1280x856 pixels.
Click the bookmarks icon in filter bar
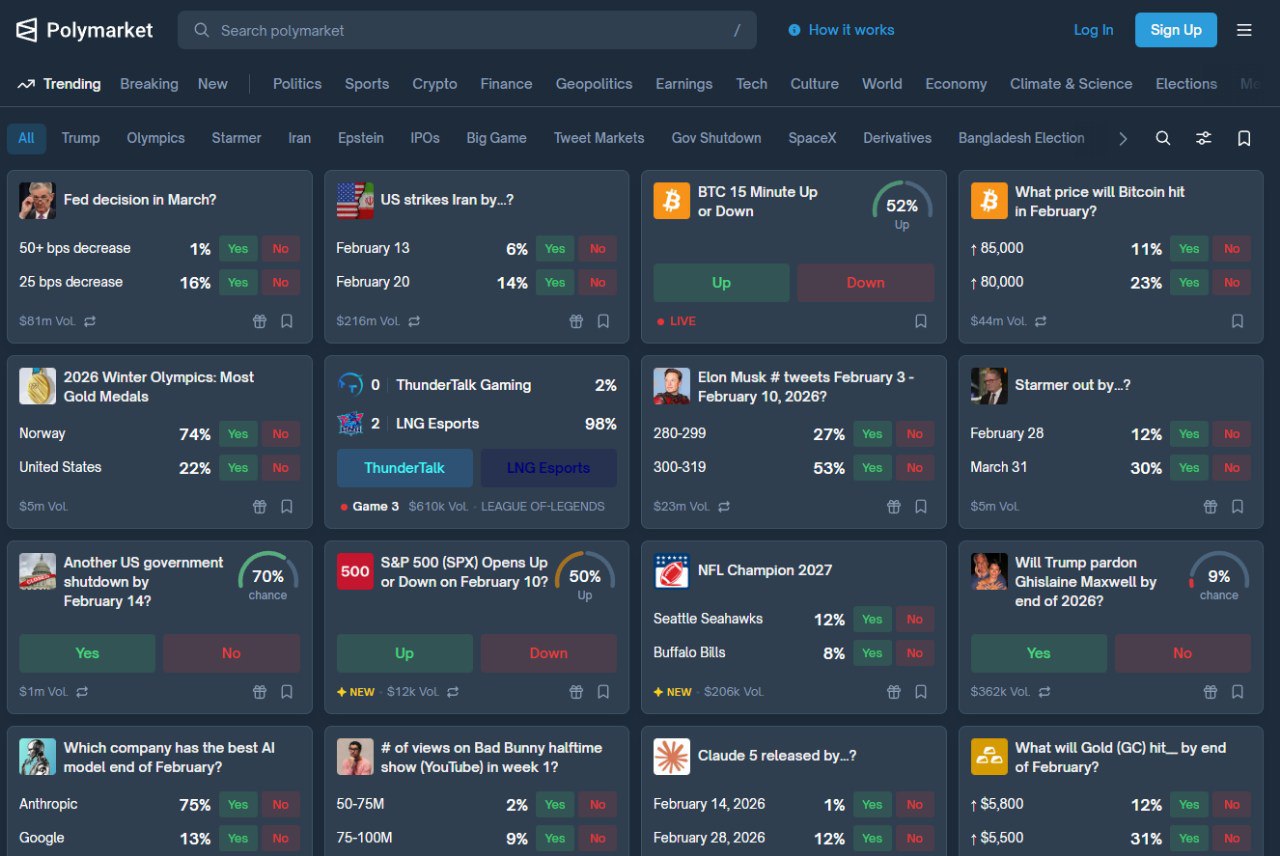(1244, 138)
